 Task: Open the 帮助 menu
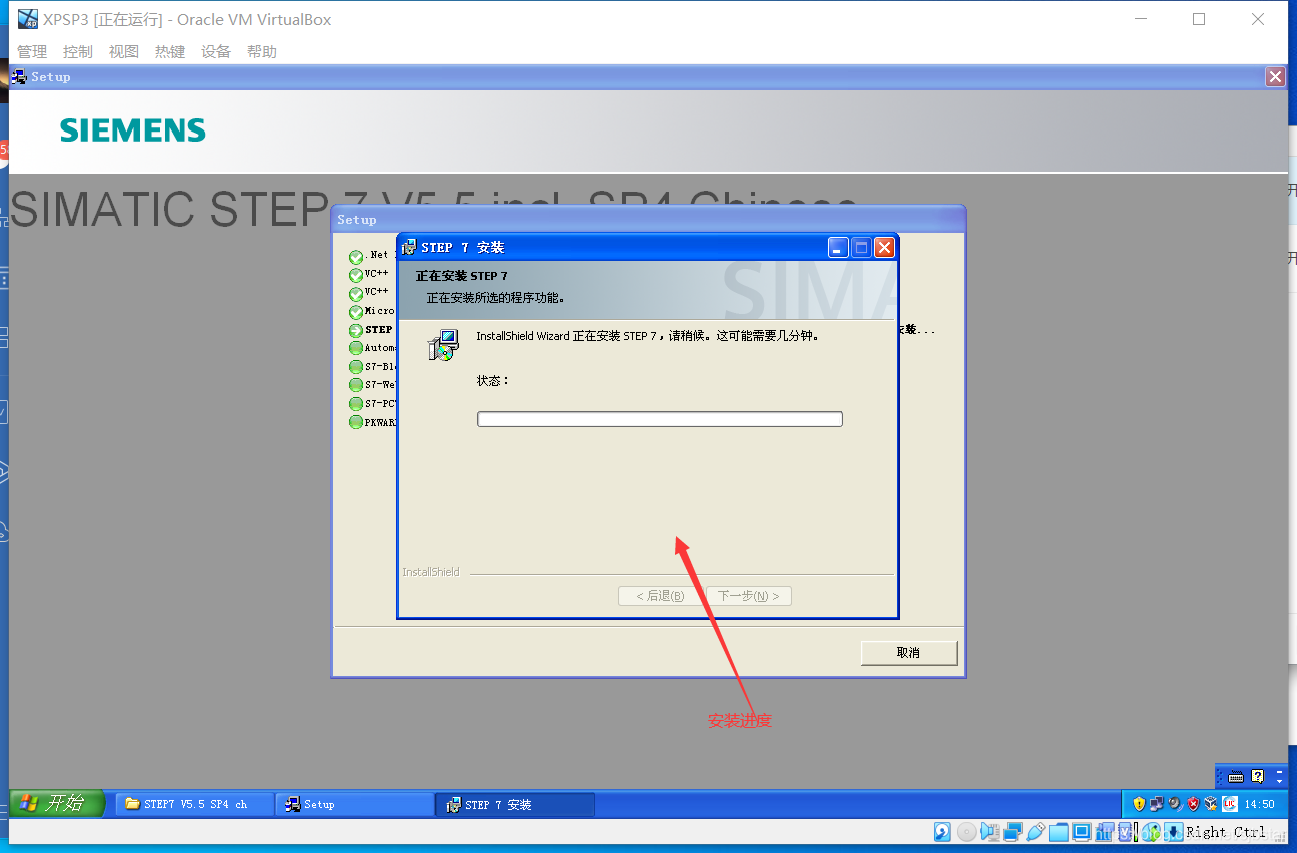pos(262,52)
